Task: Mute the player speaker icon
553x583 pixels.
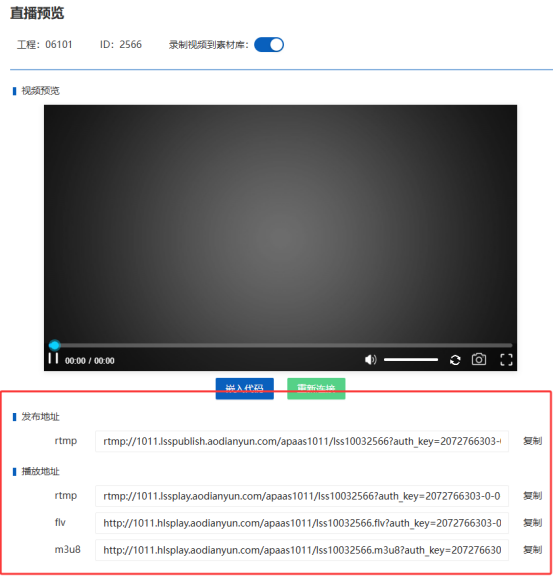Action: [x=370, y=360]
